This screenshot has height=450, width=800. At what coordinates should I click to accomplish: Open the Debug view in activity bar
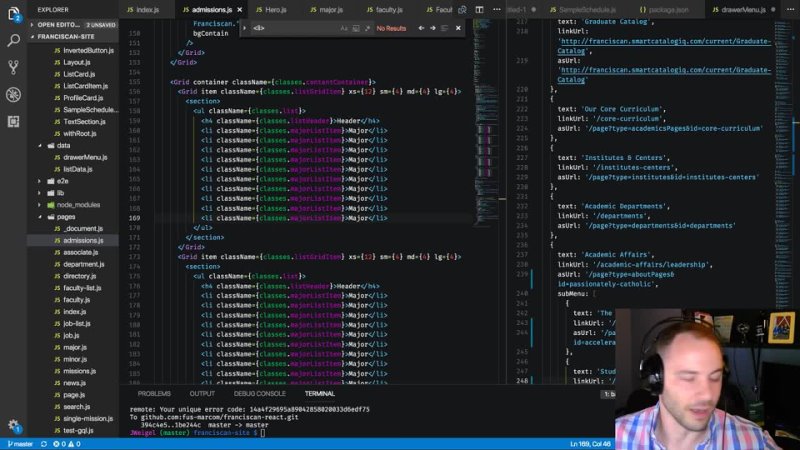13,94
